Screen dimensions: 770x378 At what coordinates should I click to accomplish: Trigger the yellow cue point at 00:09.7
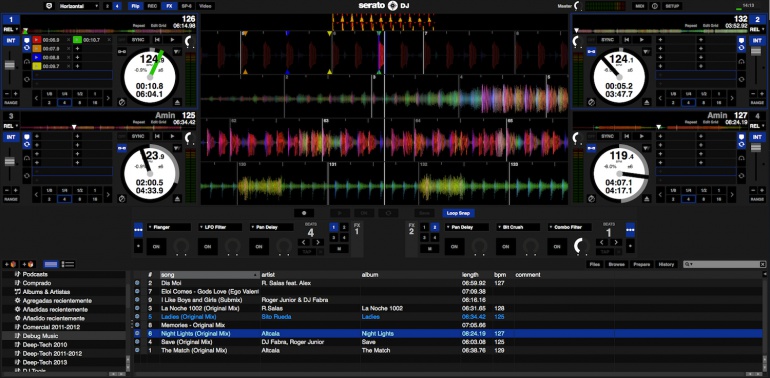(x=37, y=66)
